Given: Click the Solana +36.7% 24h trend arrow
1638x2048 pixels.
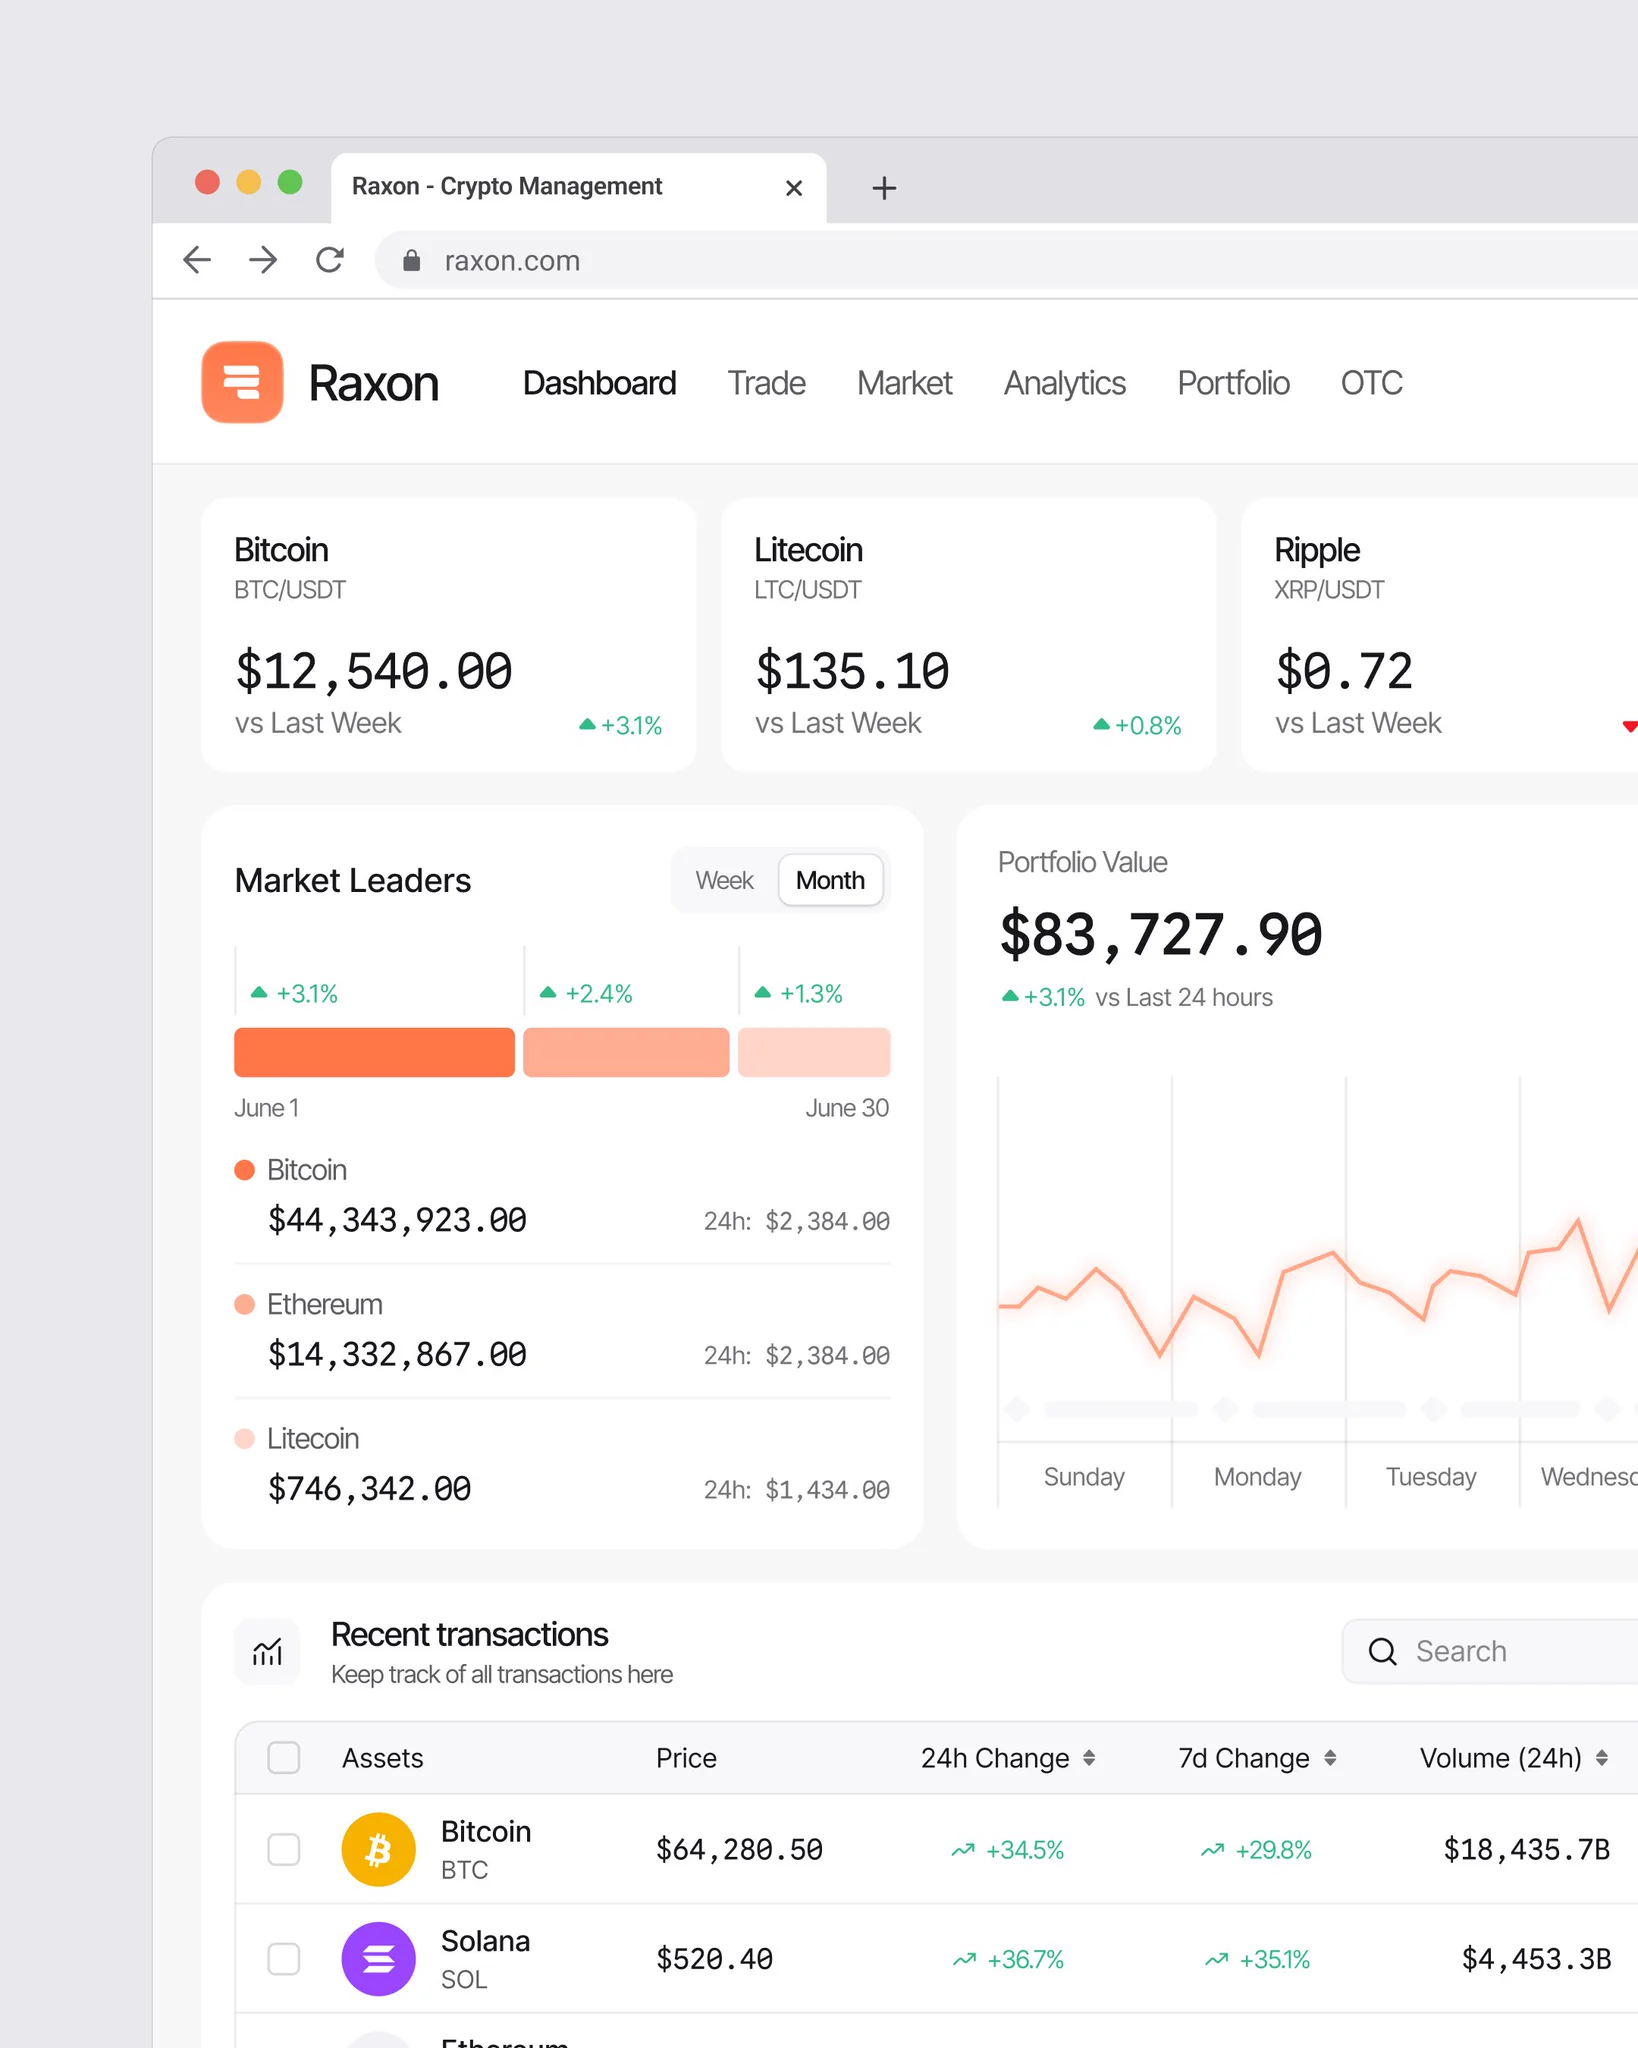Looking at the screenshot, I should (x=964, y=1959).
